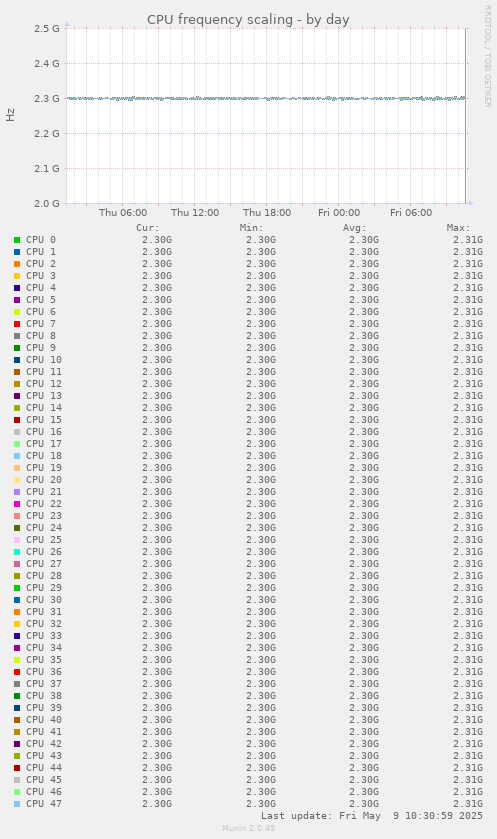Click the 'CPU 30' legend label
The height and width of the screenshot is (839, 497).
point(44,600)
